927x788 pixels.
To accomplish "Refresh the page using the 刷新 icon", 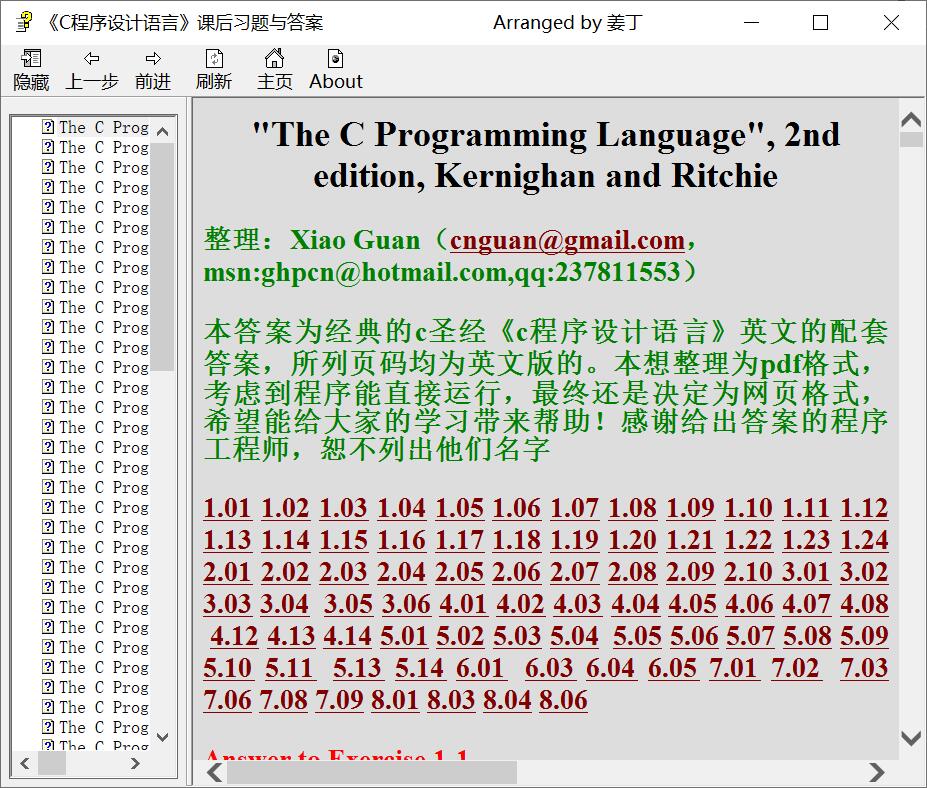I will (214, 59).
